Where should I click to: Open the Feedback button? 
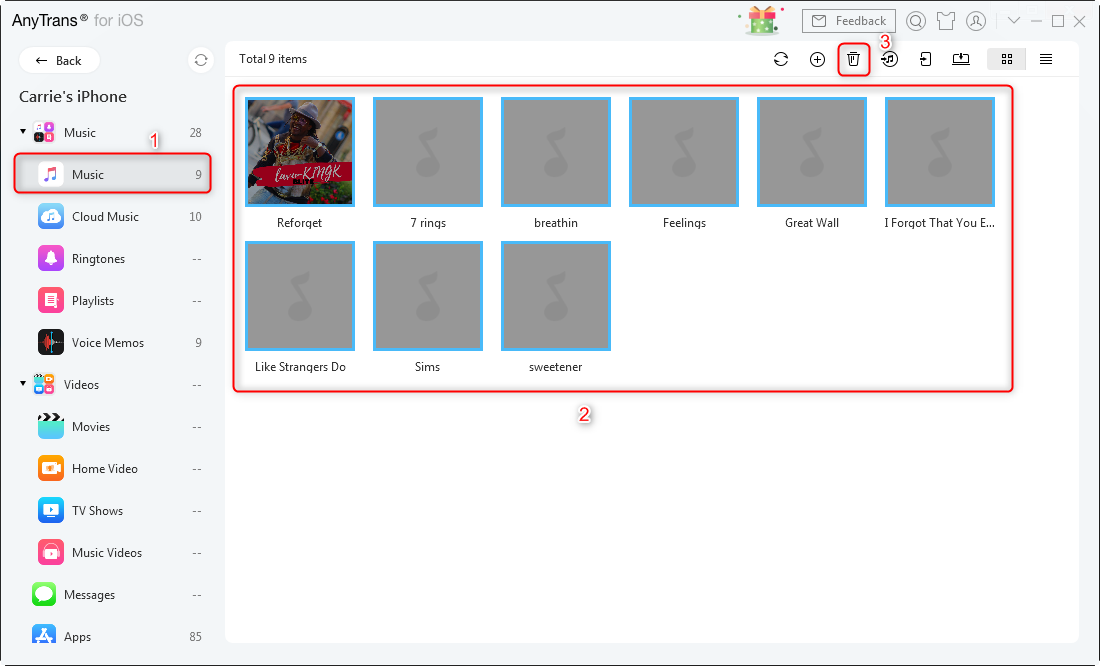click(x=849, y=21)
